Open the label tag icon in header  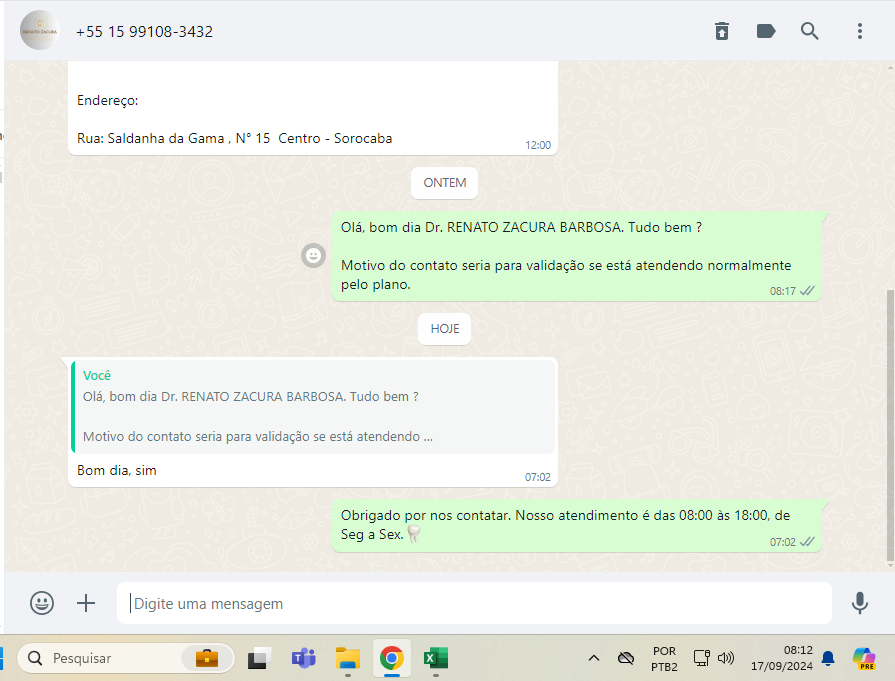(x=766, y=31)
